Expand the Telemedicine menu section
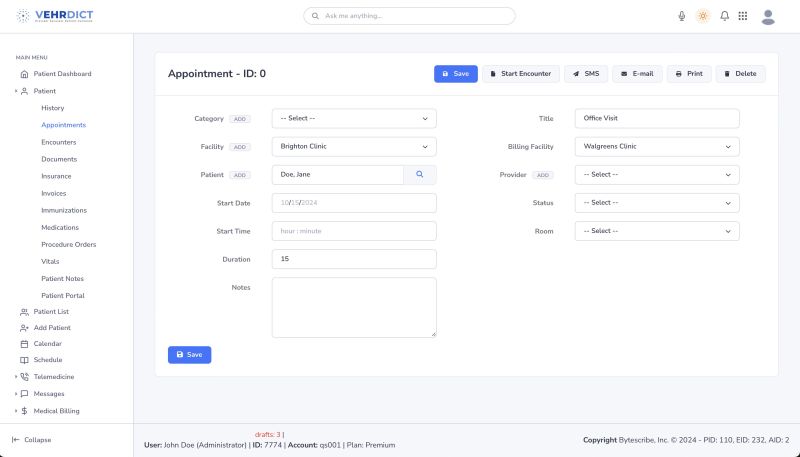This screenshot has height=457, width=800. [x=53, y=377]
